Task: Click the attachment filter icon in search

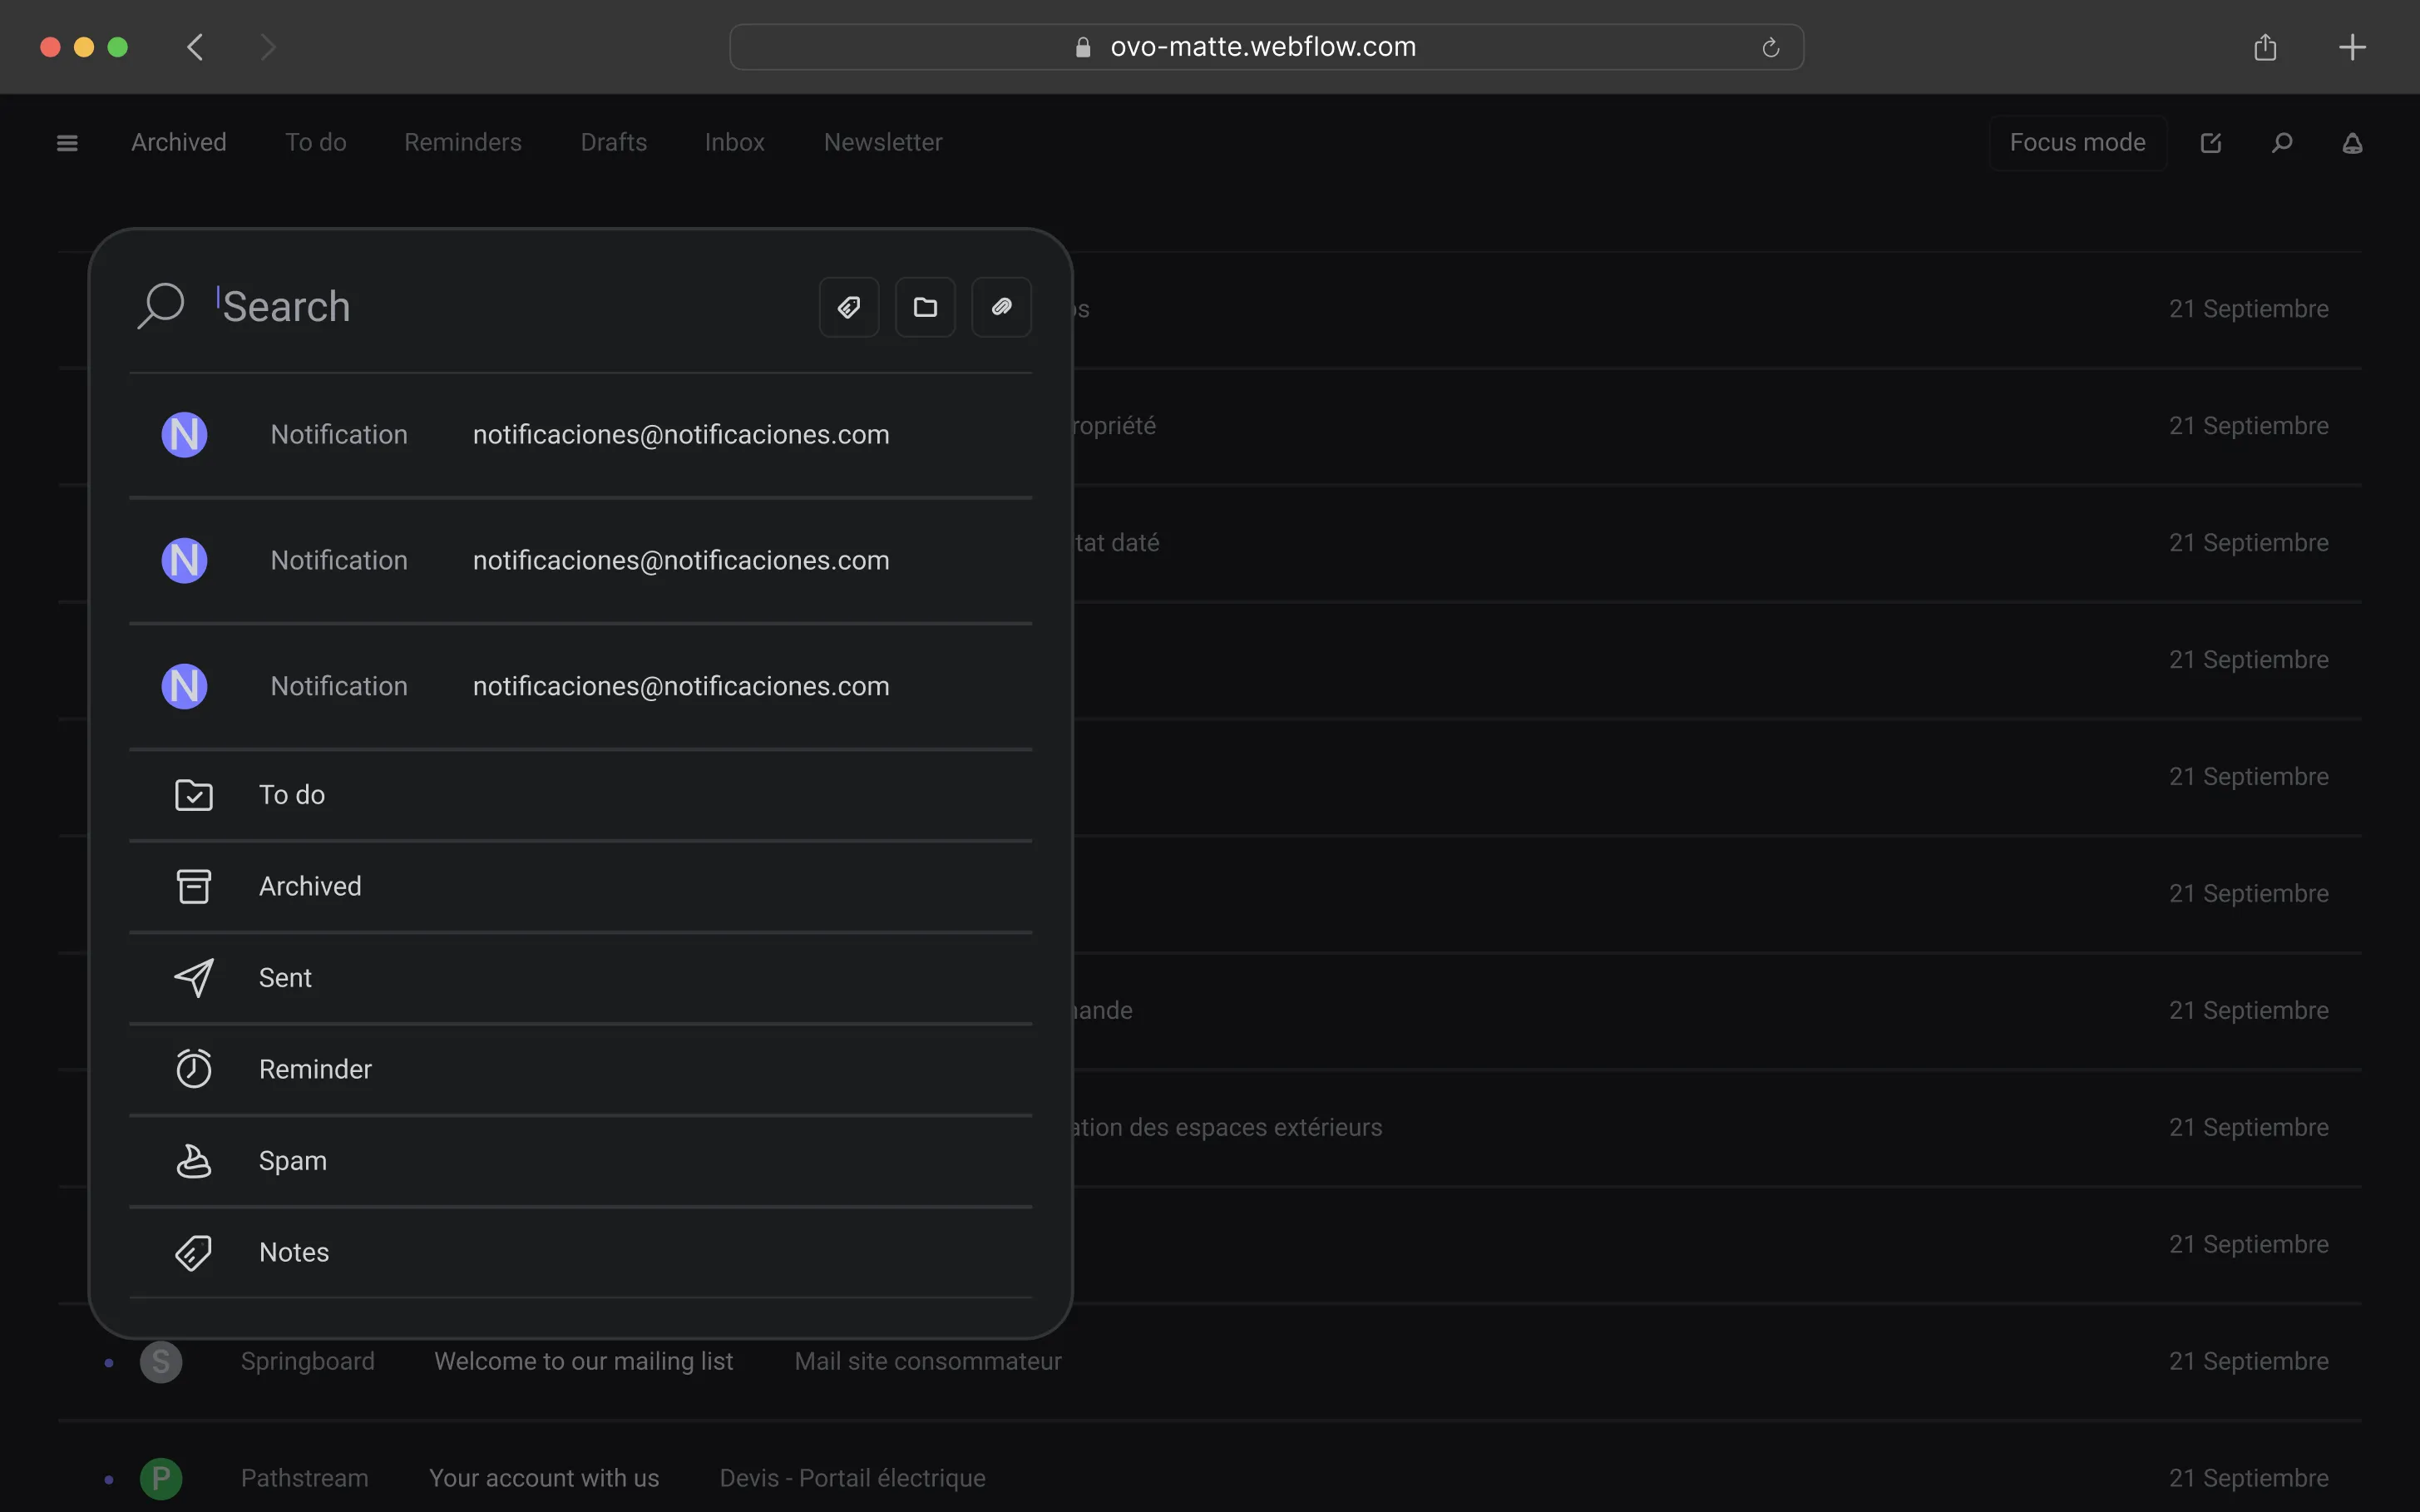Action: (x=1001, y=307)
